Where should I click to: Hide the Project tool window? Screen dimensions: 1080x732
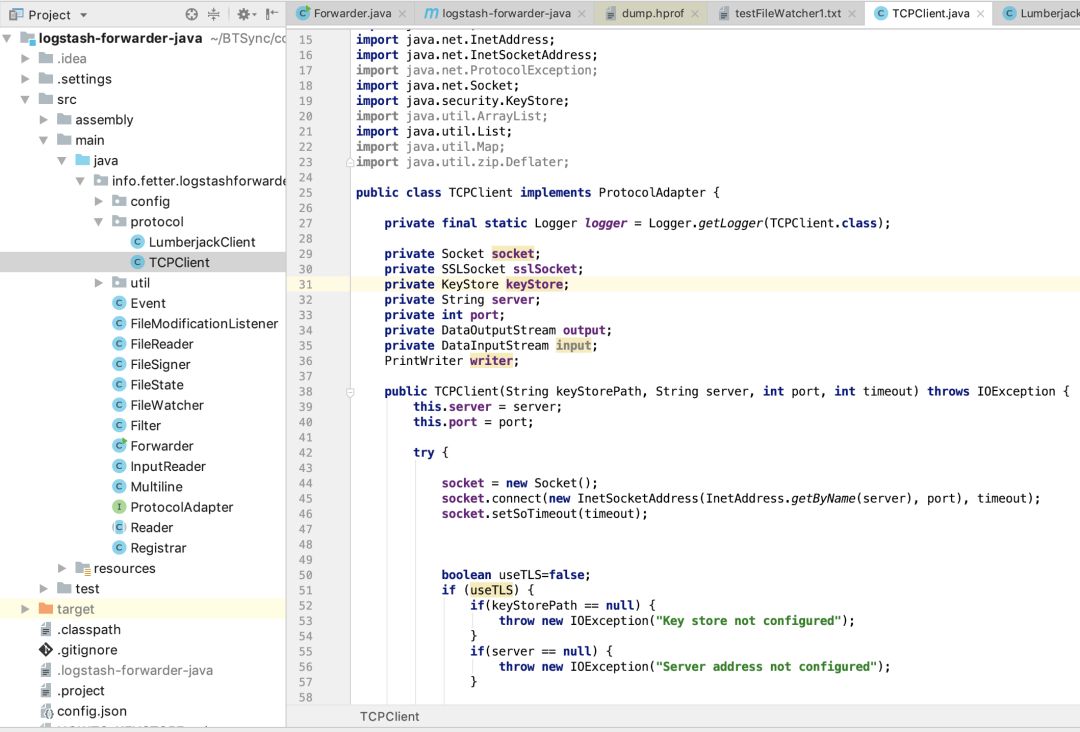coord(272,14)
